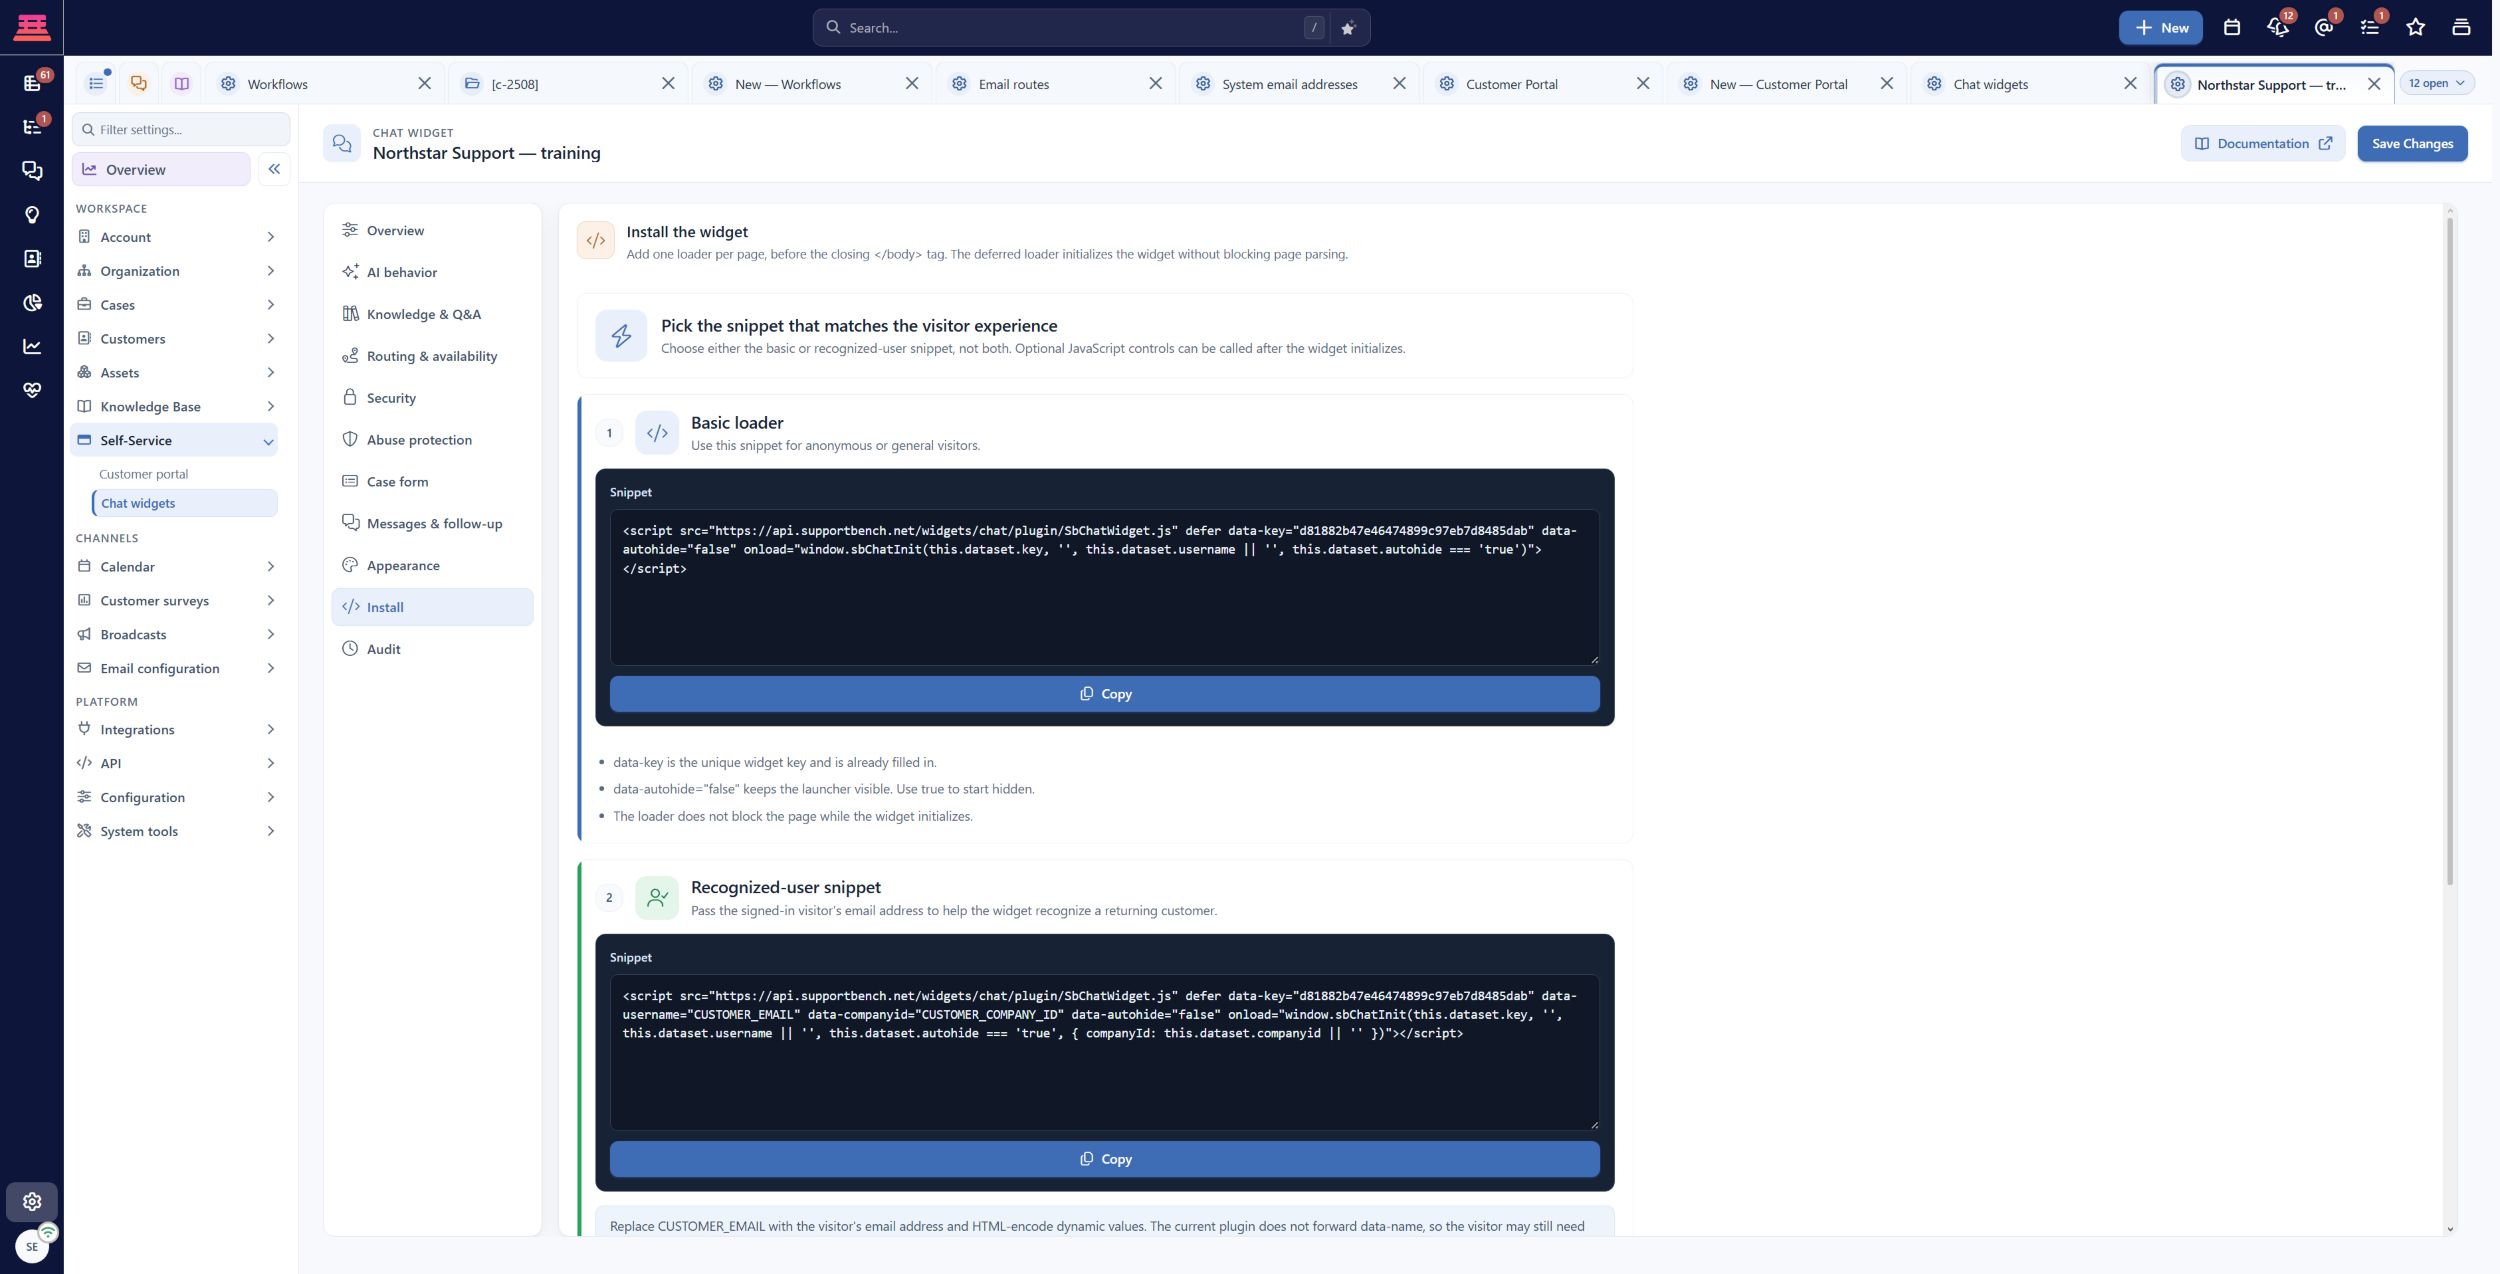
Task: Close the Workflows tab
Action: pos(424,84)
